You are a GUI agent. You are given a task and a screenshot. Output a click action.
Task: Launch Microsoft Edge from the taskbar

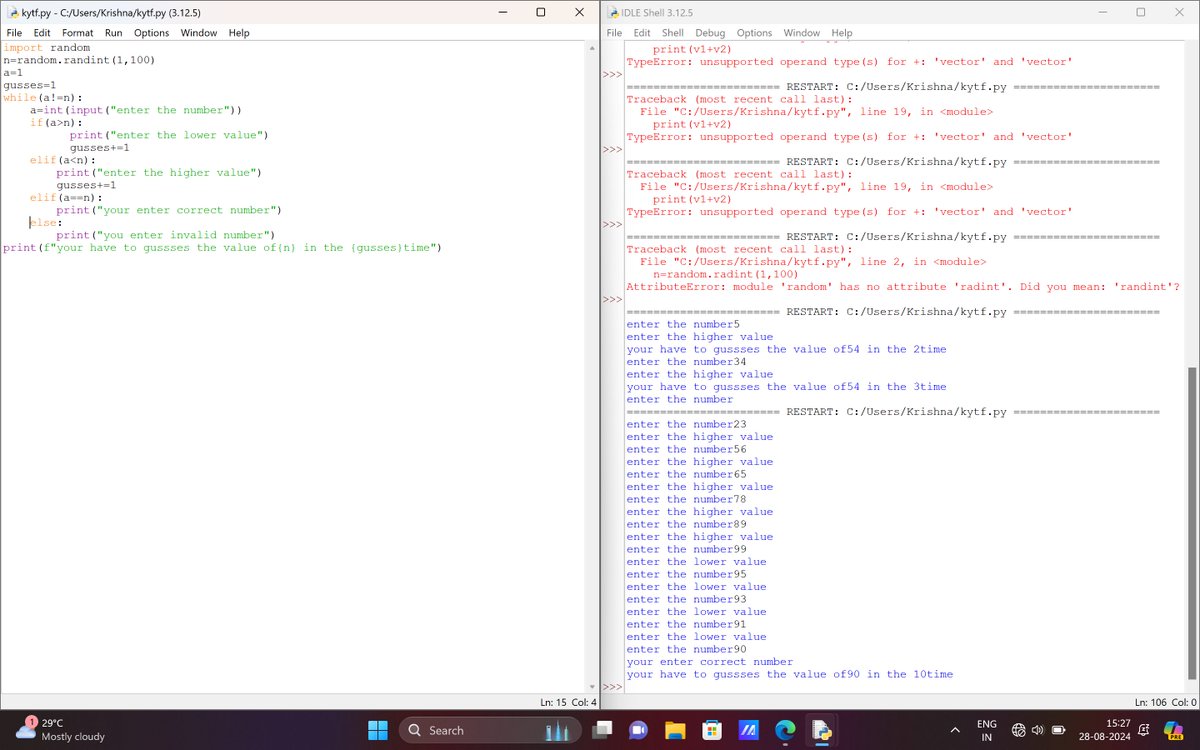pyautogui.click(x=784, y=730)
